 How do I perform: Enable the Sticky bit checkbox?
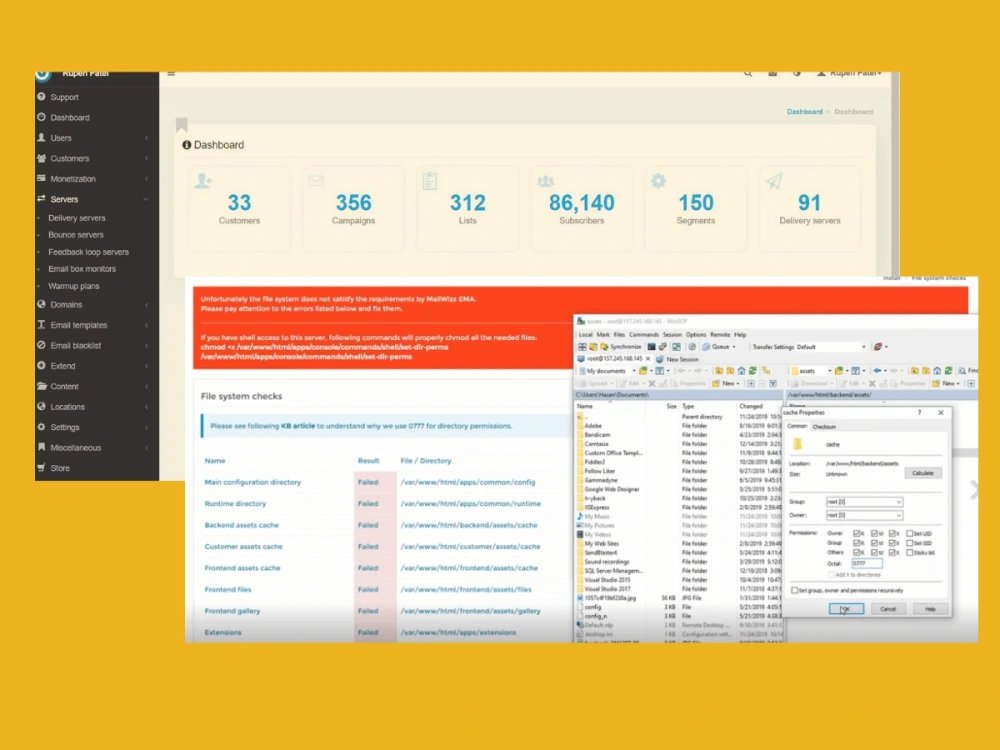click(909, 552)
